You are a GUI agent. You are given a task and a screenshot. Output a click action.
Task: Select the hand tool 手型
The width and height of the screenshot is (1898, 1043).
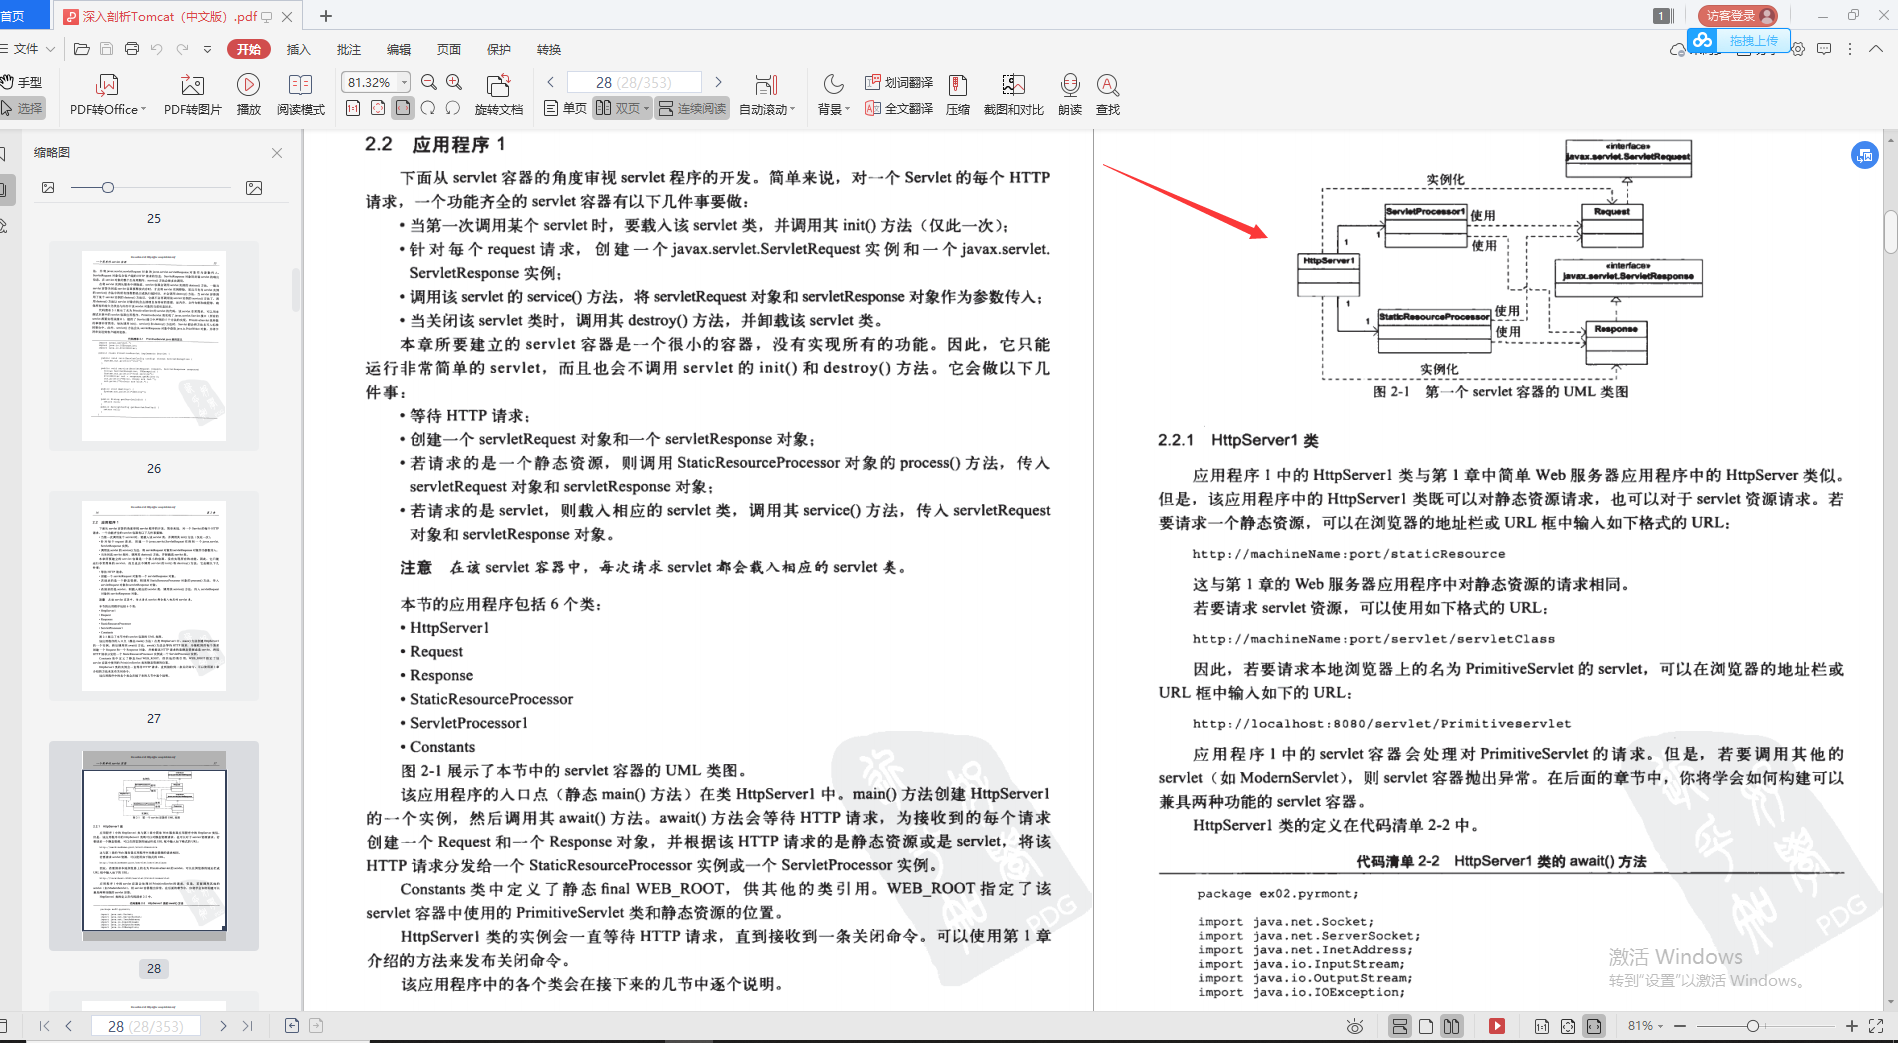24,82
